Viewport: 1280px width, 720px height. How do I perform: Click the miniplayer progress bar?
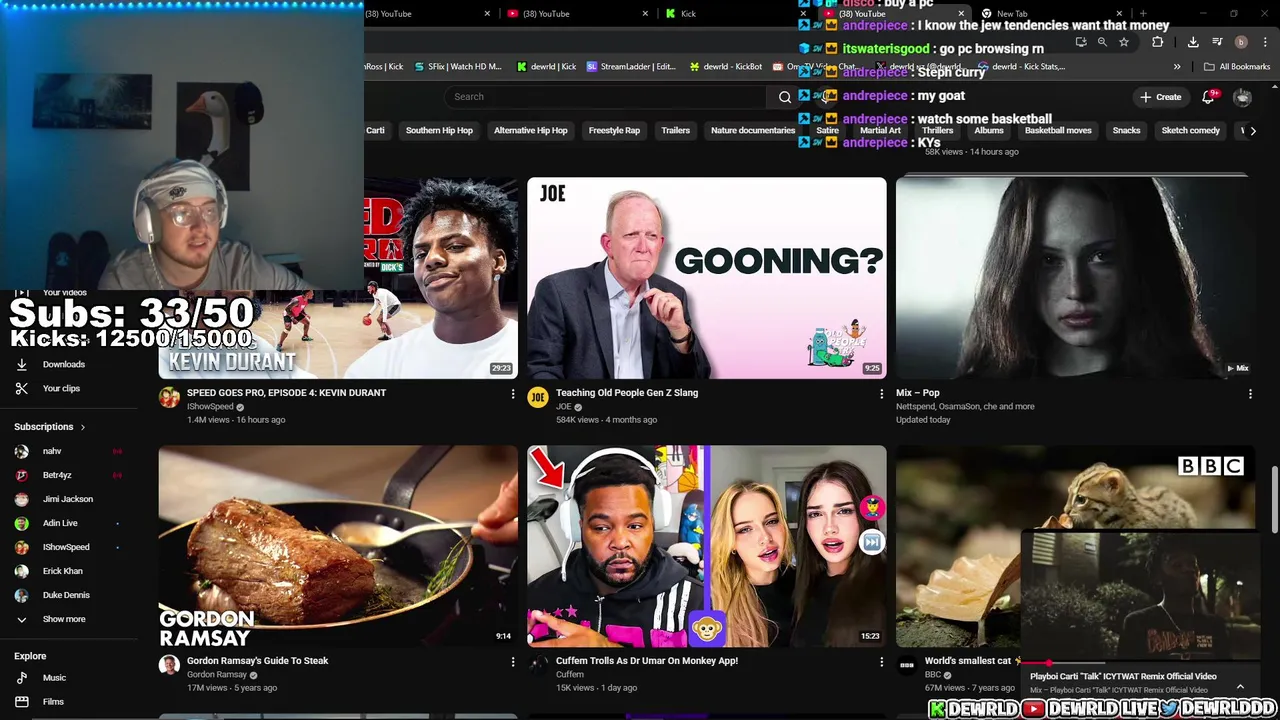click(1140, 663)
